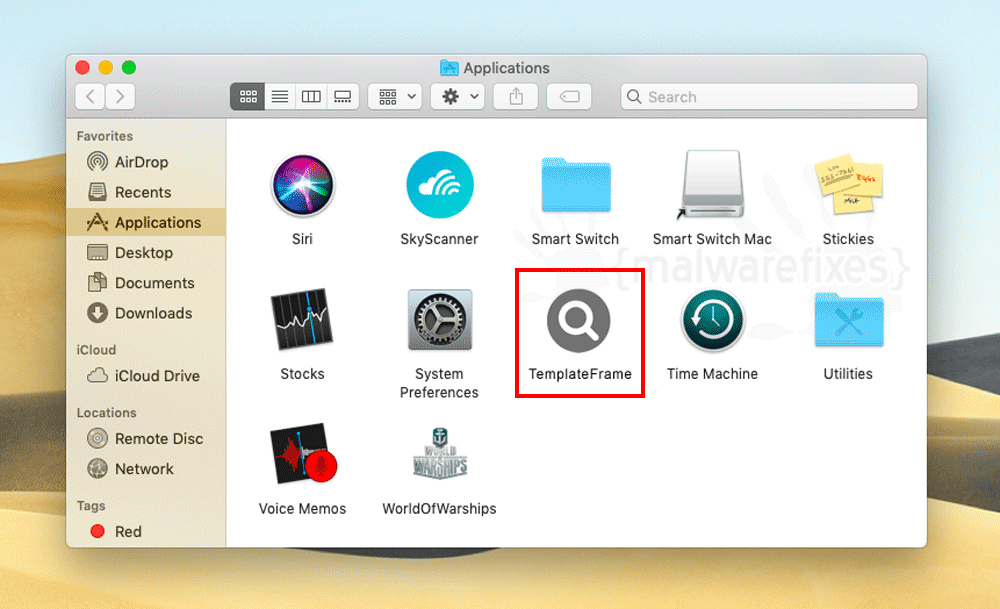Focus the Search field
The image size is (1000, 609).
(769, 97)
